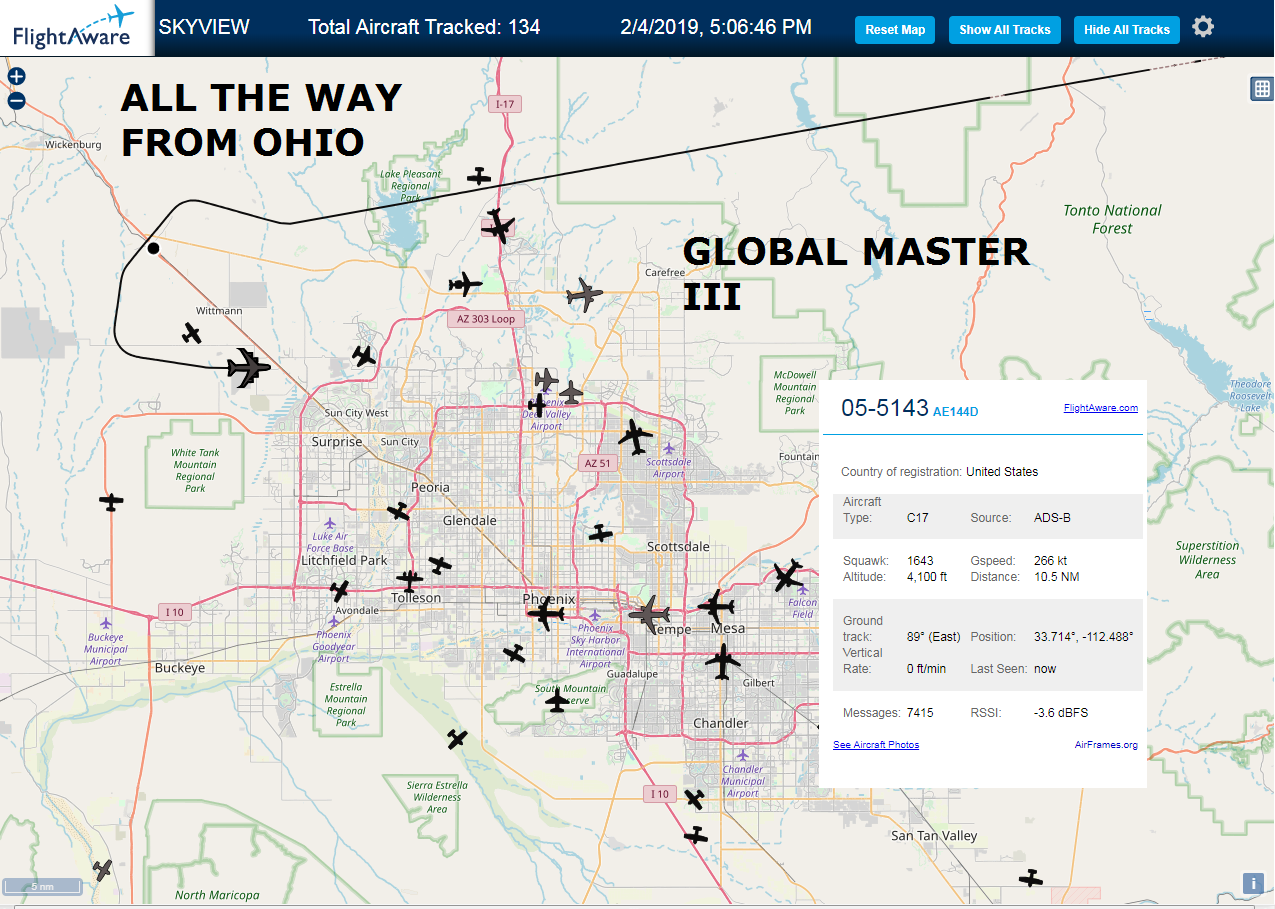The width and height of the screenshot is (1275, 909).
Task: Click the SKYVIEW title
Action: click(204, 27)
